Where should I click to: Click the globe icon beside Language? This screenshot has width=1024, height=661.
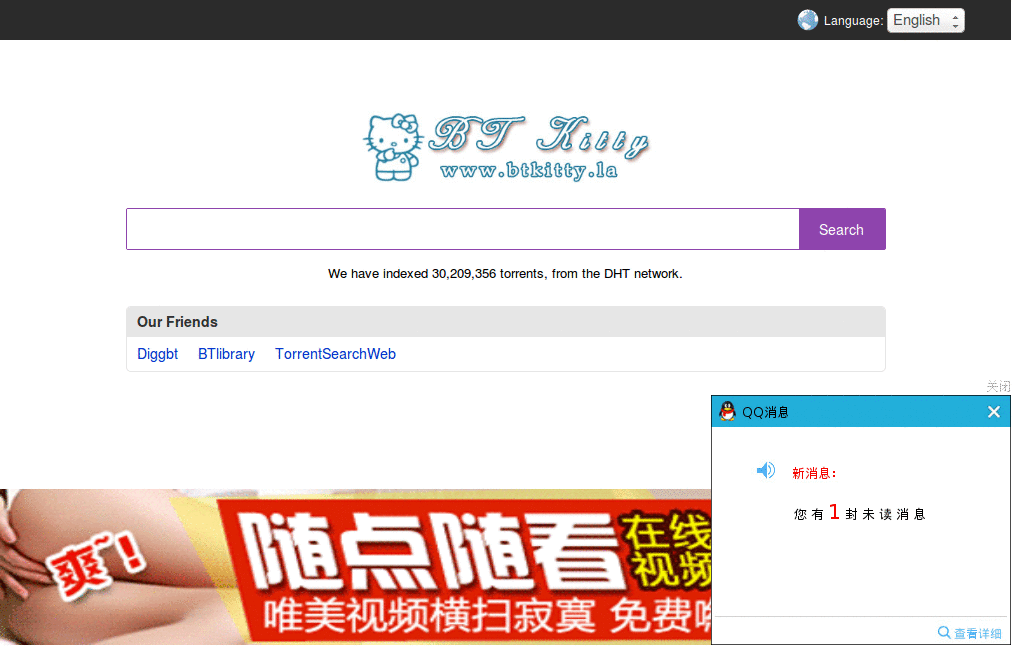pyautogui.click(x=807, y=20)
